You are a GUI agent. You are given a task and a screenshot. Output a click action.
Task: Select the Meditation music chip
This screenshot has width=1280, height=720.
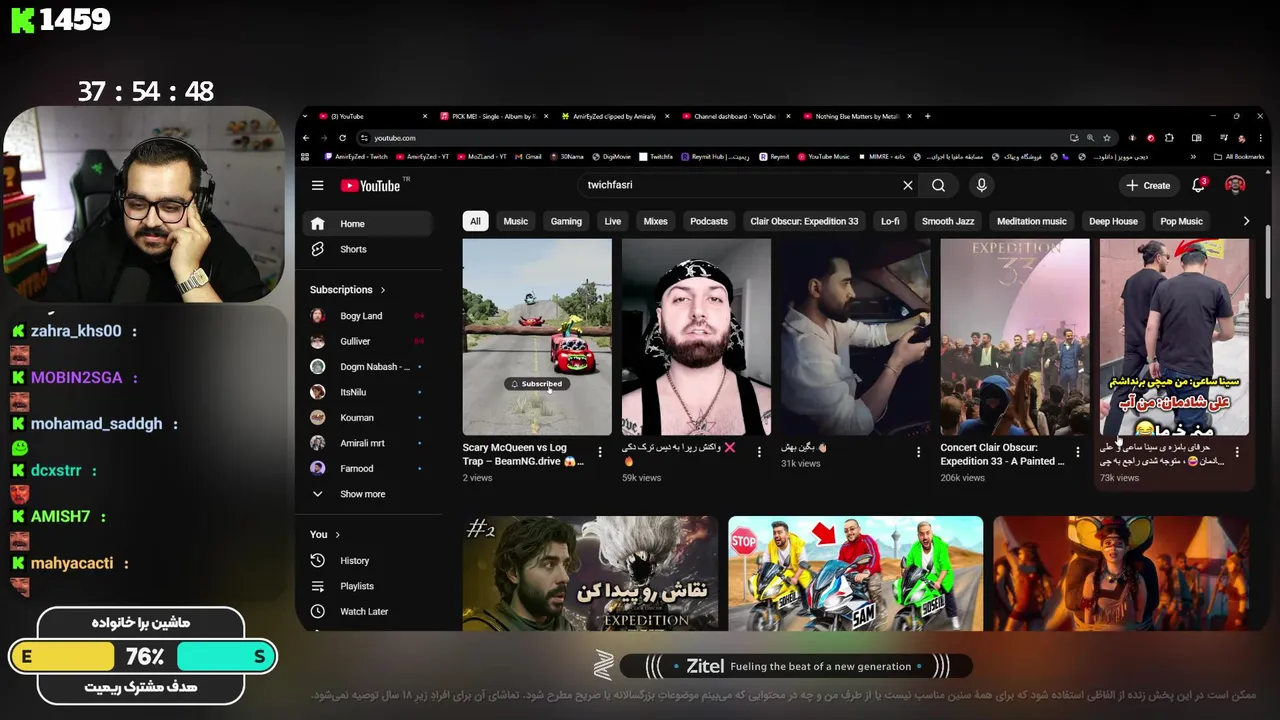[x=1032, y=221]
